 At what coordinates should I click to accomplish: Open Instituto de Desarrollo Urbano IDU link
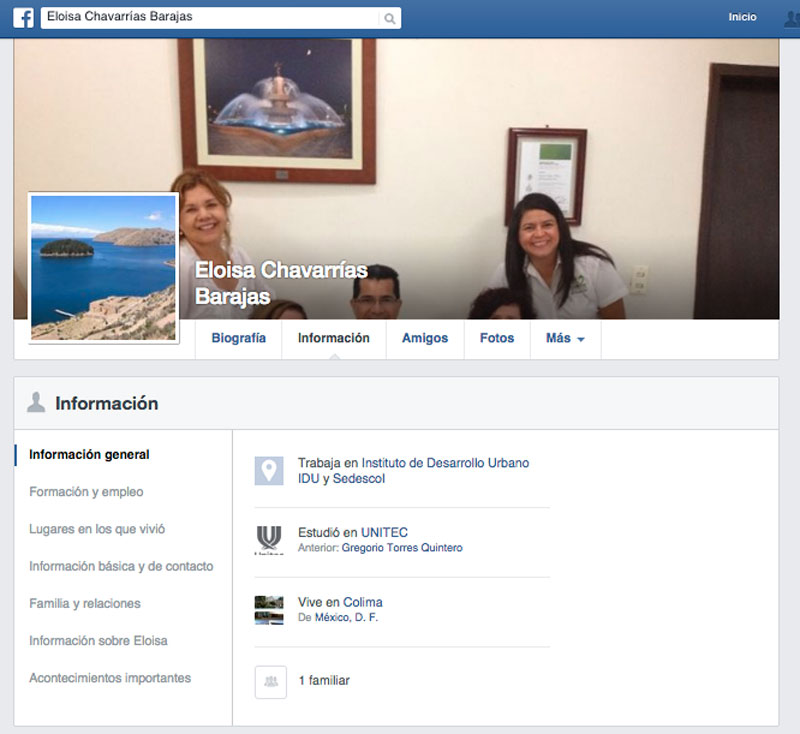click(x=413, y=470)
